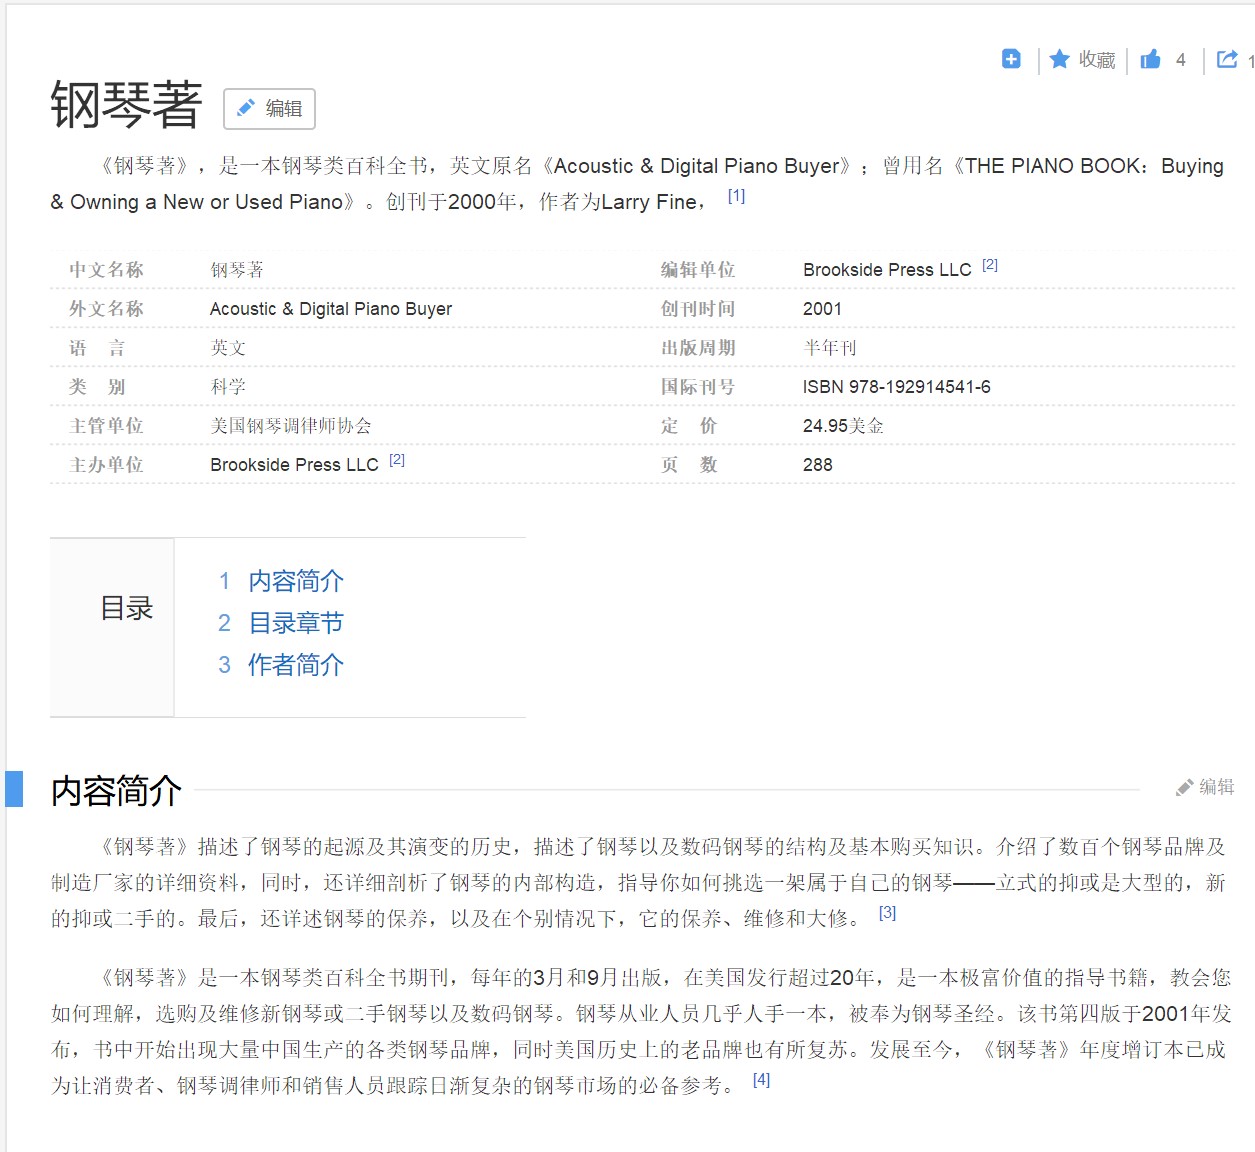Jump to 内容简介 in the table of contents
1255x1152 pixels.
[296, 581]
